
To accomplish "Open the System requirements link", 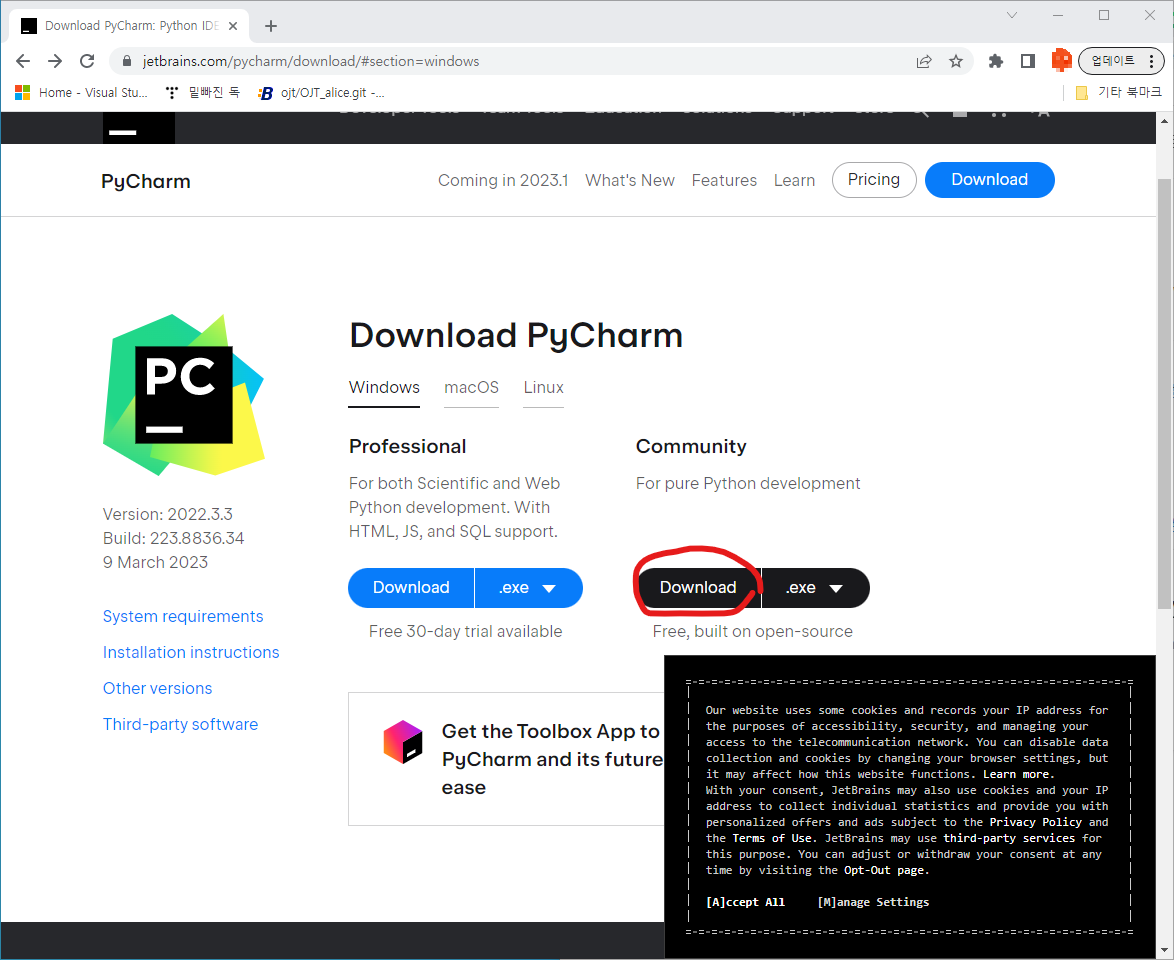I will click(x=183, y=616).
